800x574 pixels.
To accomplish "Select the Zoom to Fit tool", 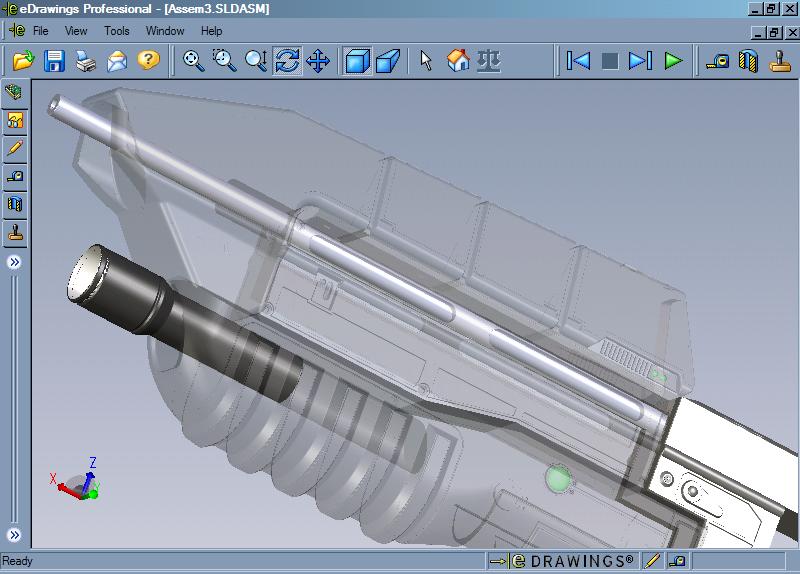I will point(194,61).
